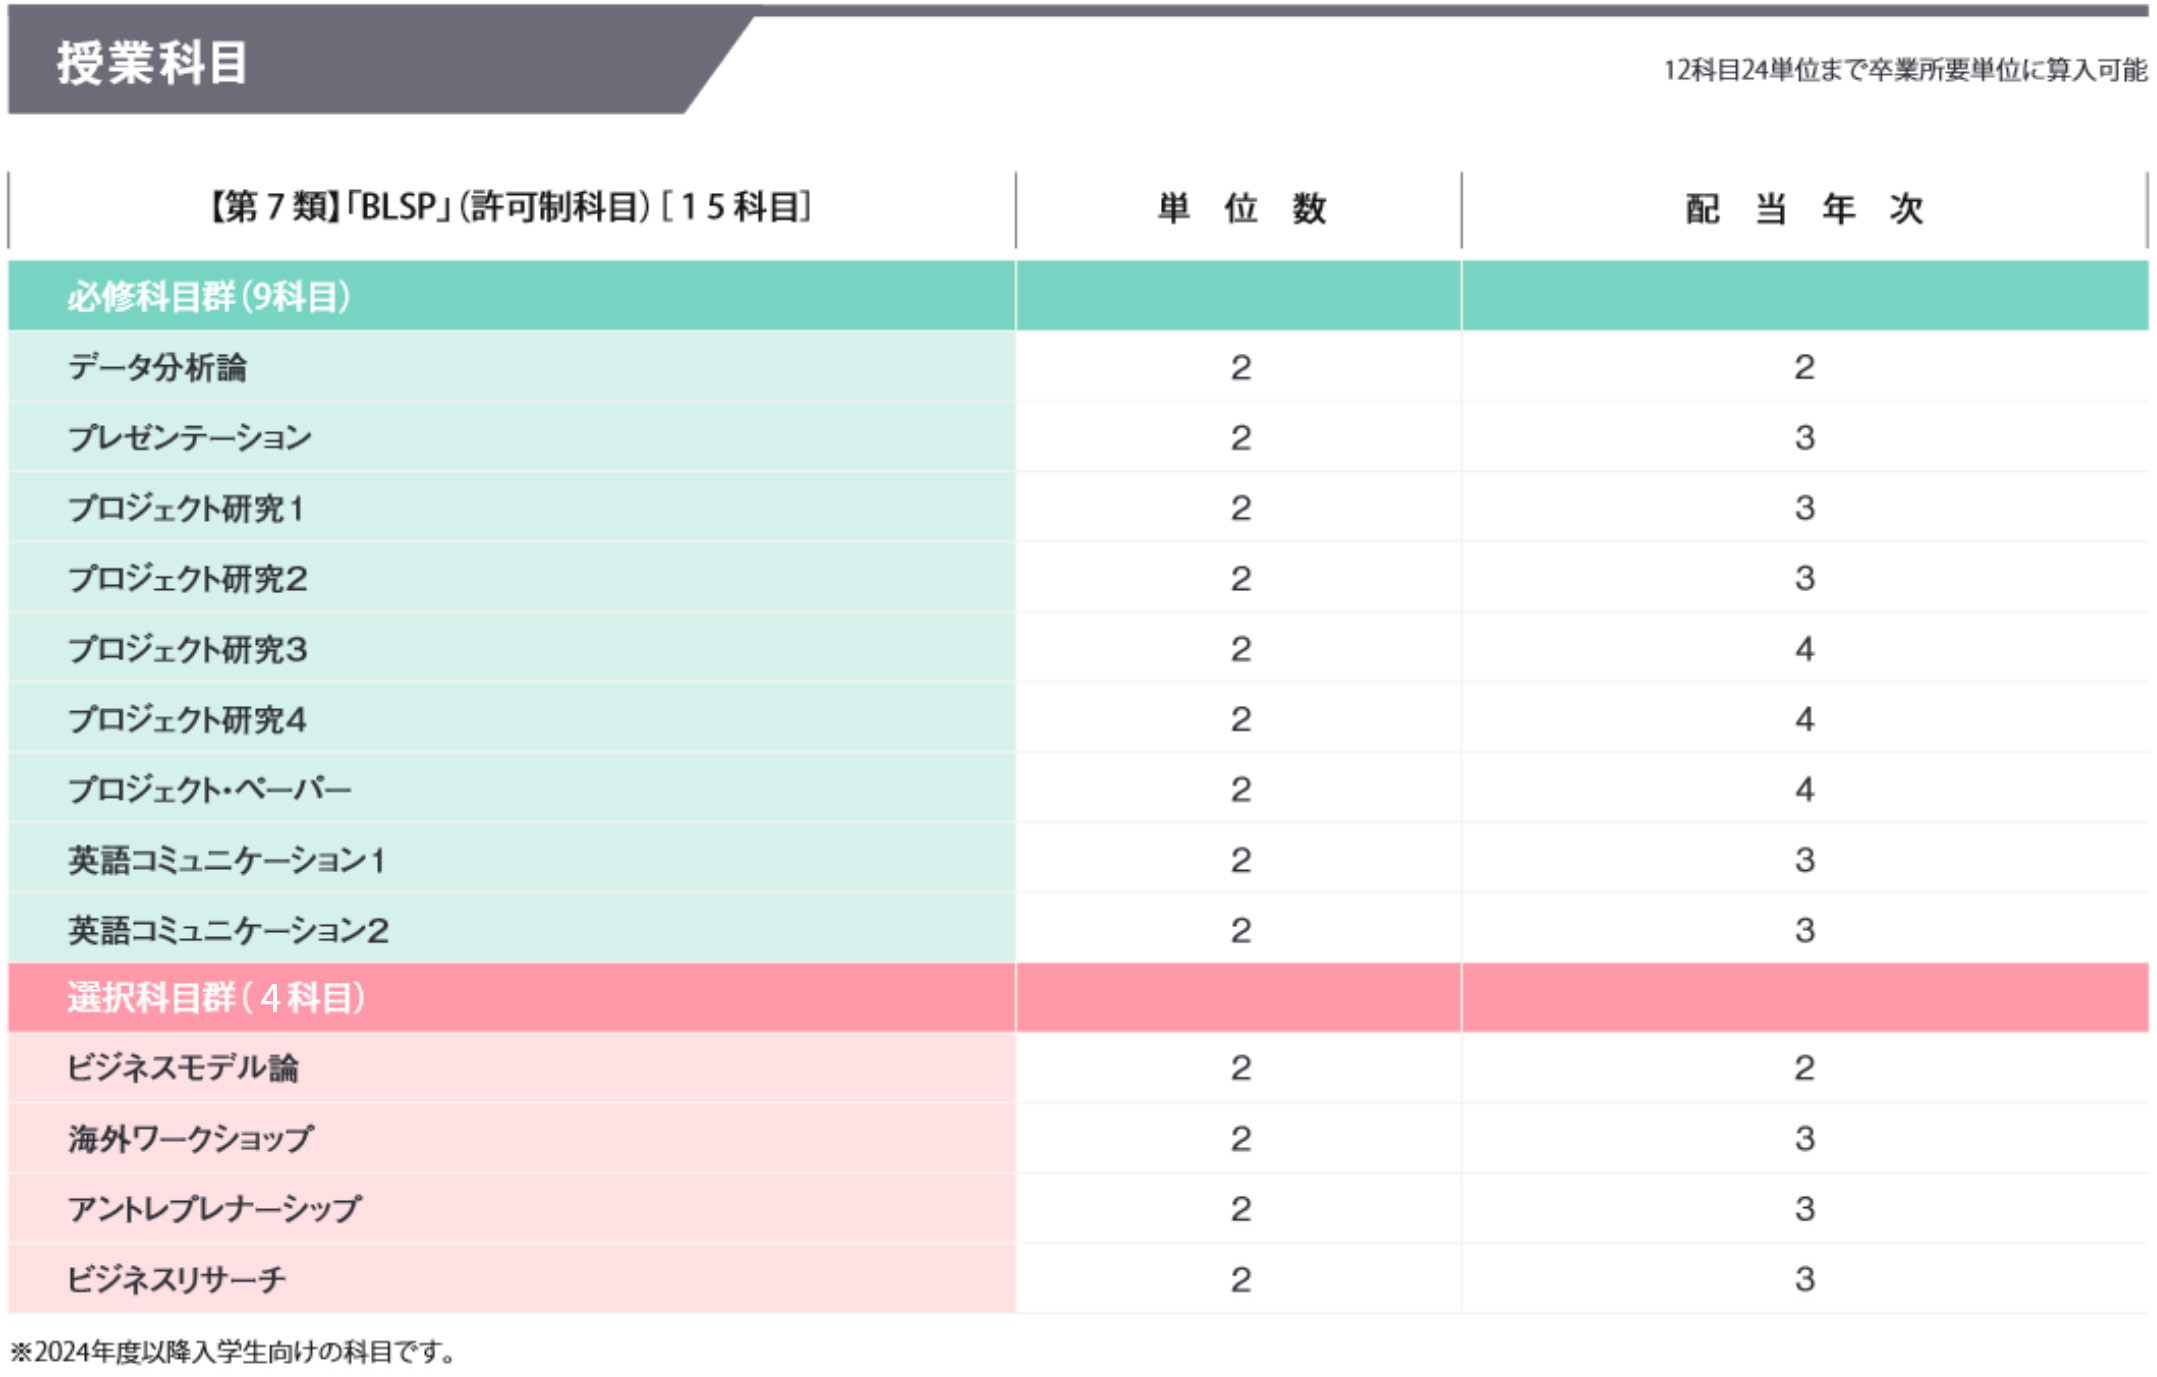This screenshot has height=1377, width=2157.
Task: Click the 第7類 BLSP table heading
Action: click(510, 208)
